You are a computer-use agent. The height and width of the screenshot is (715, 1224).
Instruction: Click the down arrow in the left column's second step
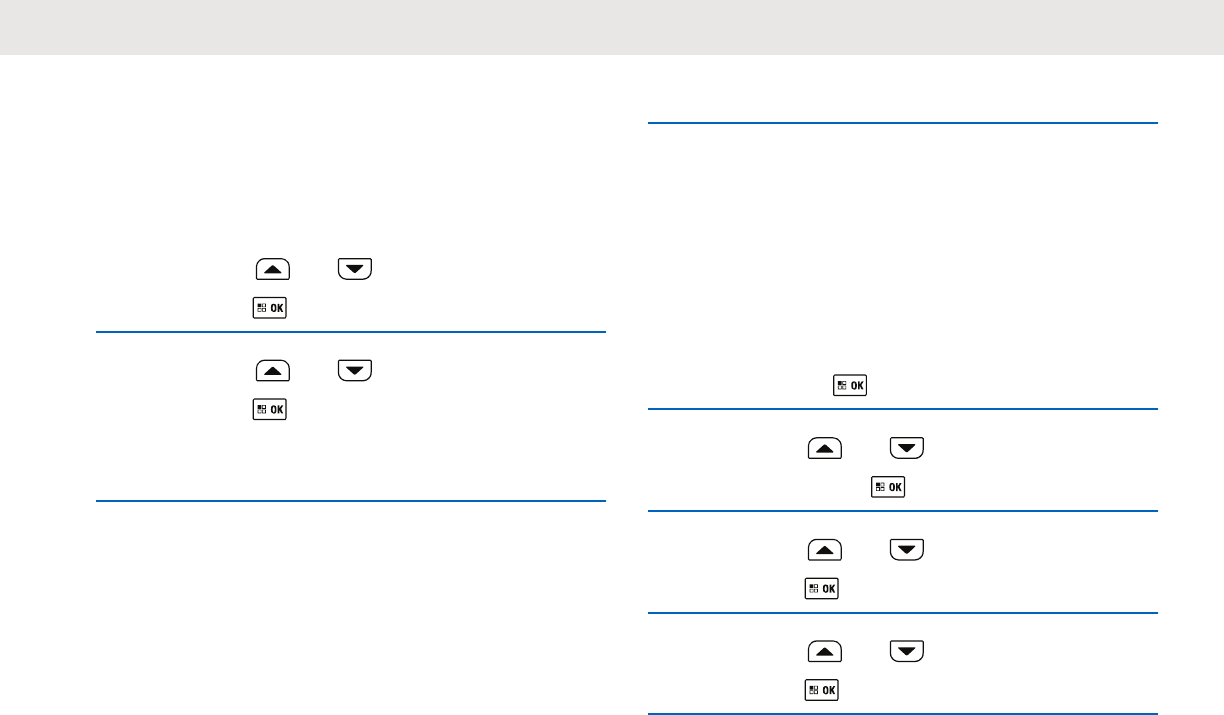coord(354,371)
